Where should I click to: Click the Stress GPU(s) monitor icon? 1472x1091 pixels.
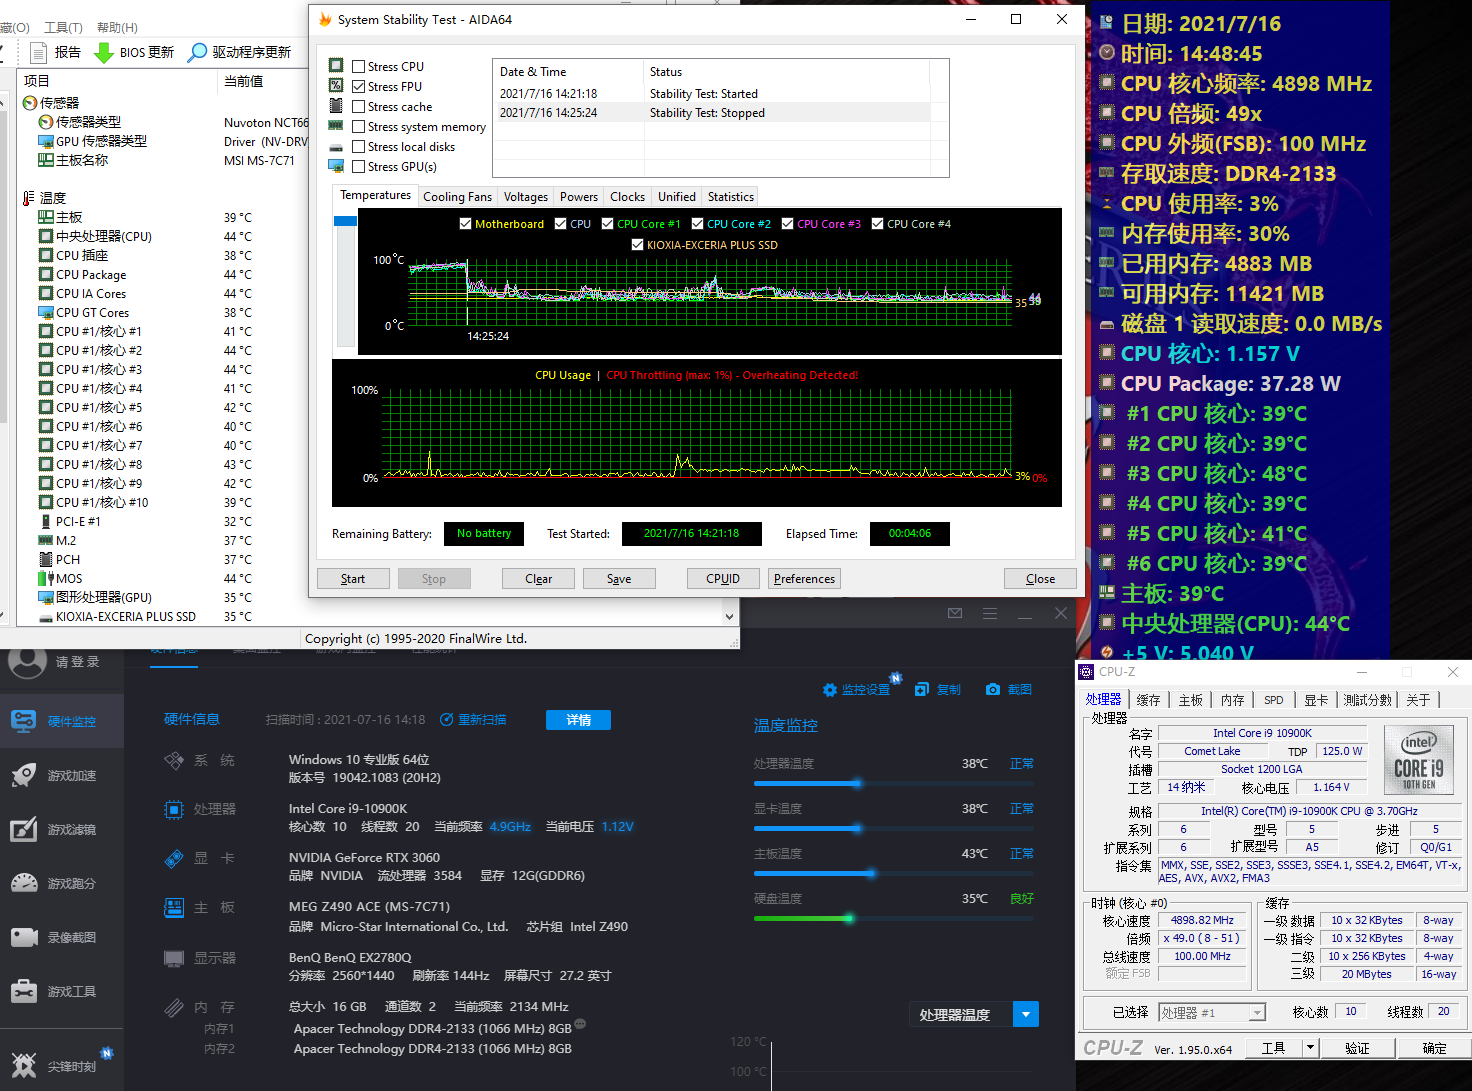pos(336,166)
